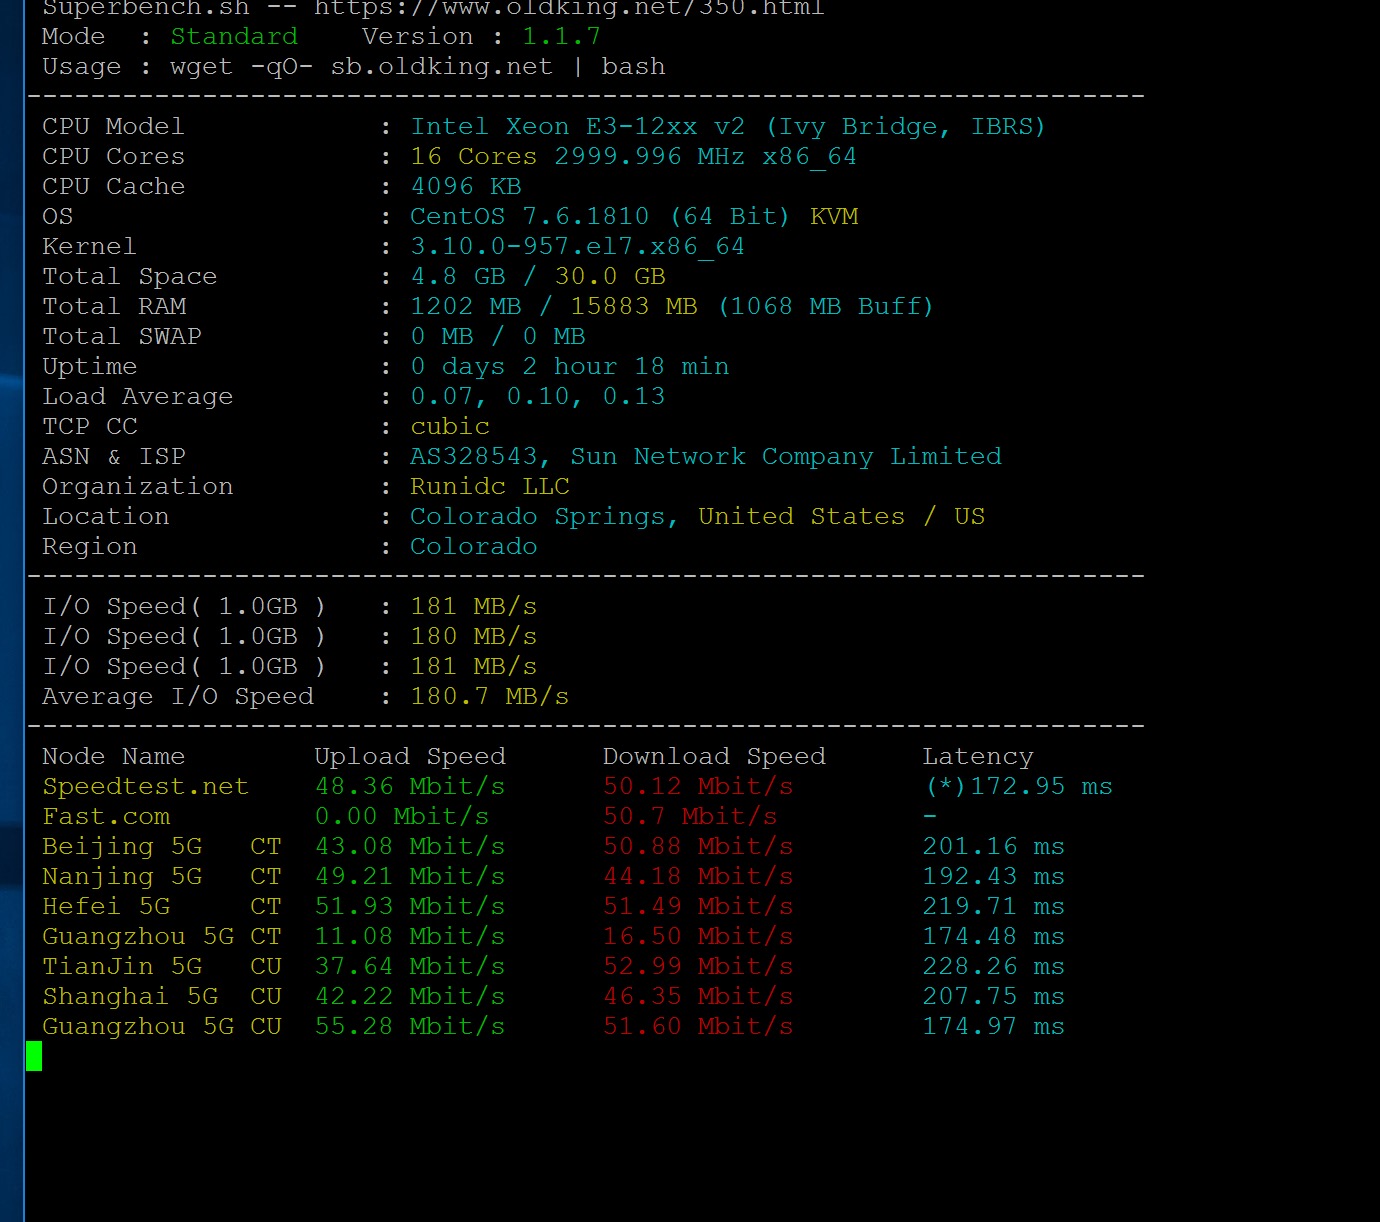Click the Nanjing download speed 44.18 Mbit/s
Viewport: 1380px width, 1222px height.
point(698,877)
